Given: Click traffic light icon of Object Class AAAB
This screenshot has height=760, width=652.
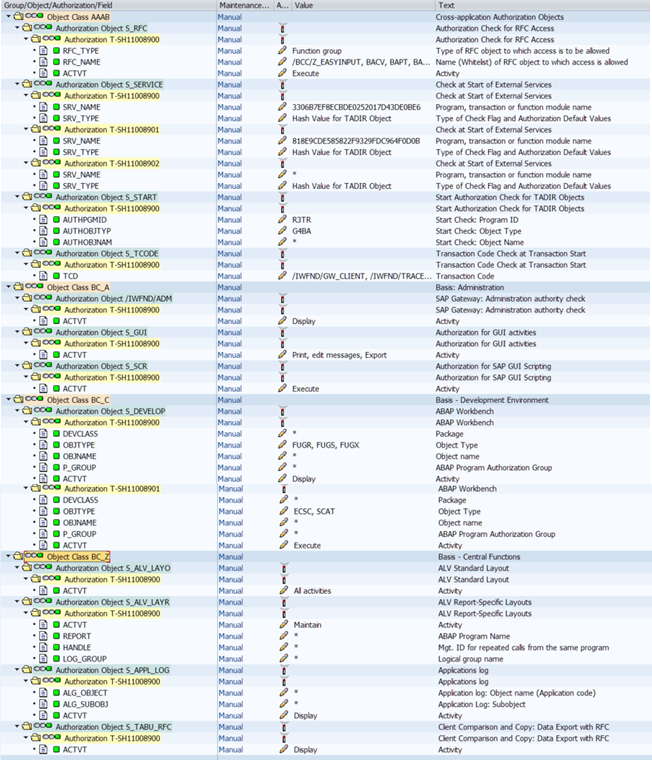Looking at the screenshot, I should point(34,16).
